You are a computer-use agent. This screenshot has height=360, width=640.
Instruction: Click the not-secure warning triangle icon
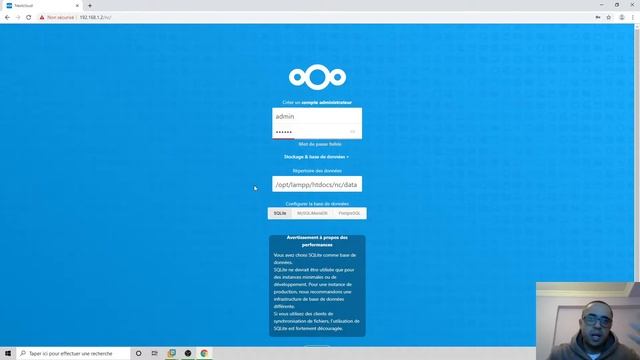point(42,18)
